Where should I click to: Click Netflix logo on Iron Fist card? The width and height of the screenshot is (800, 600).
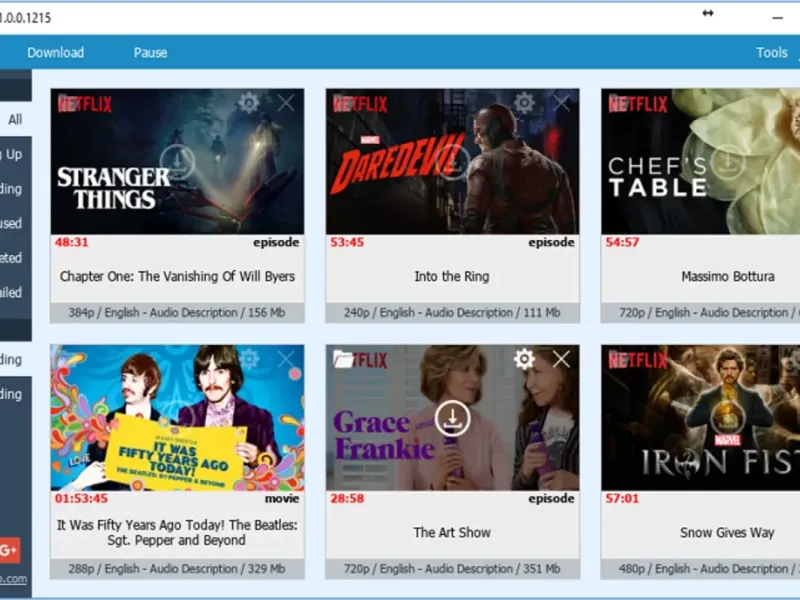(638, 360)
